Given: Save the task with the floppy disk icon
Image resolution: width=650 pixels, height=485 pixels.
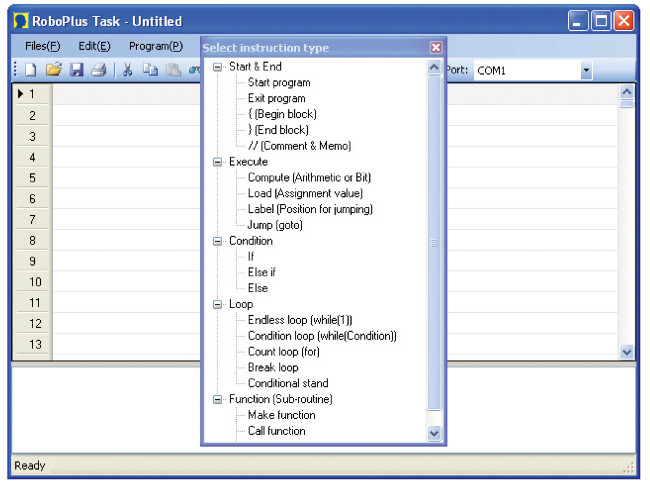Looking at the screenshot, I should (77, 70).
